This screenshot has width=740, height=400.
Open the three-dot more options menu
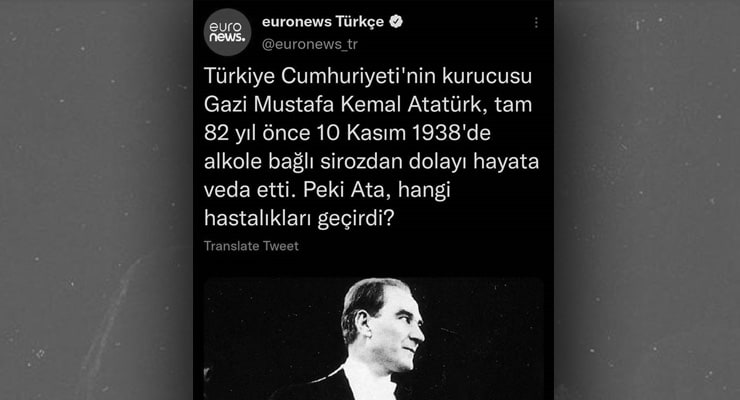coord(536,23)
